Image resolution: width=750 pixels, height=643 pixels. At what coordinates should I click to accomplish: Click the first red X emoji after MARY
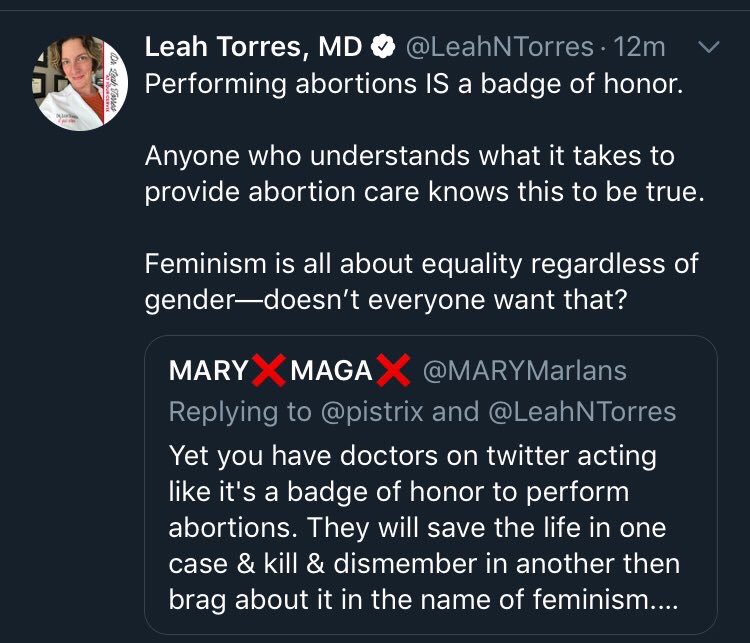[269, 371]
